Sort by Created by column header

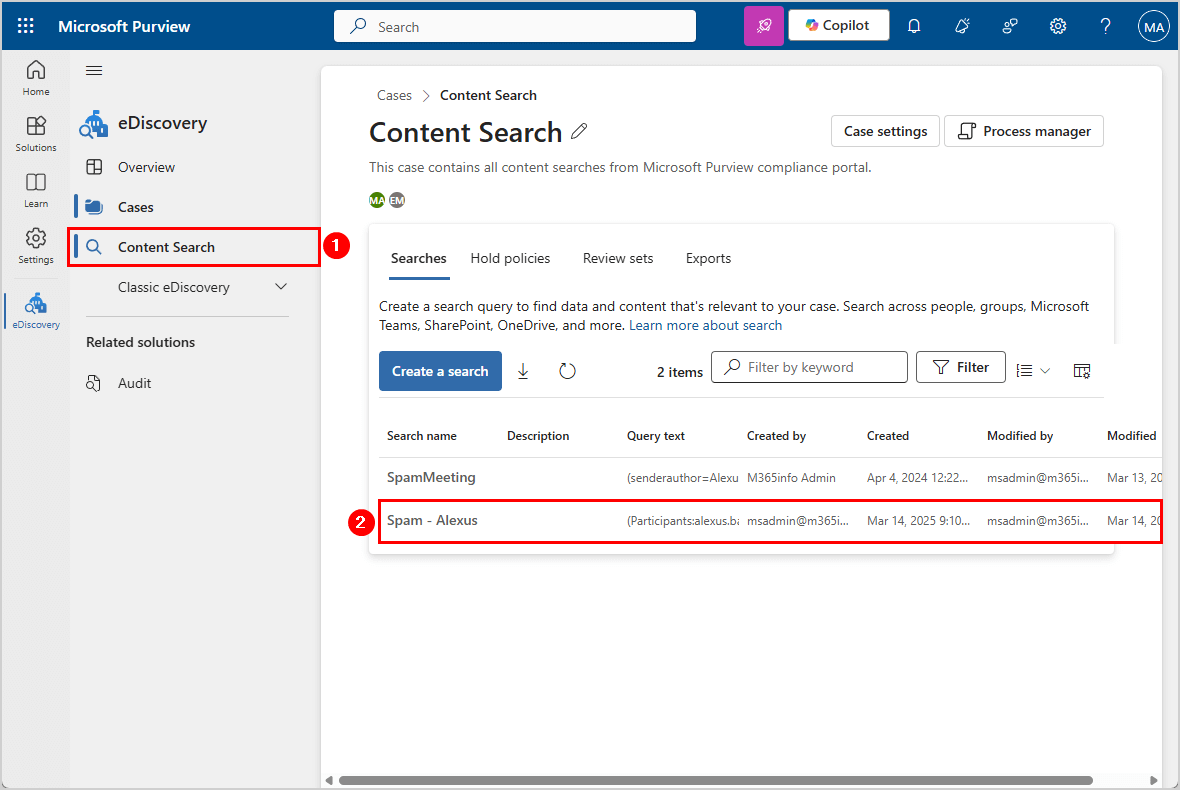(776, 436)
